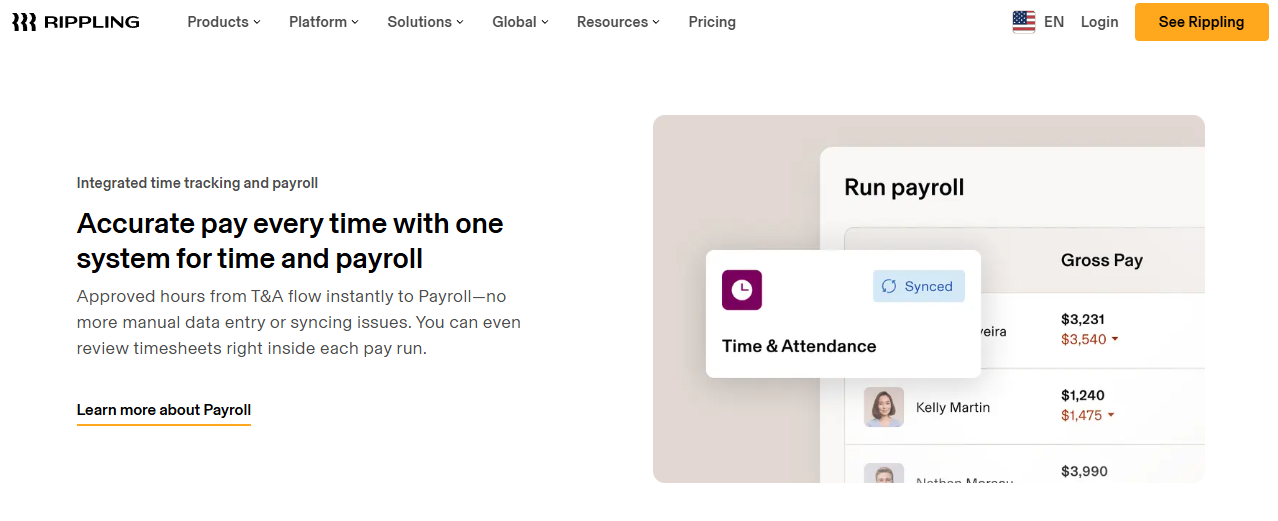Click the Kelly Martin name

[953, 408]
